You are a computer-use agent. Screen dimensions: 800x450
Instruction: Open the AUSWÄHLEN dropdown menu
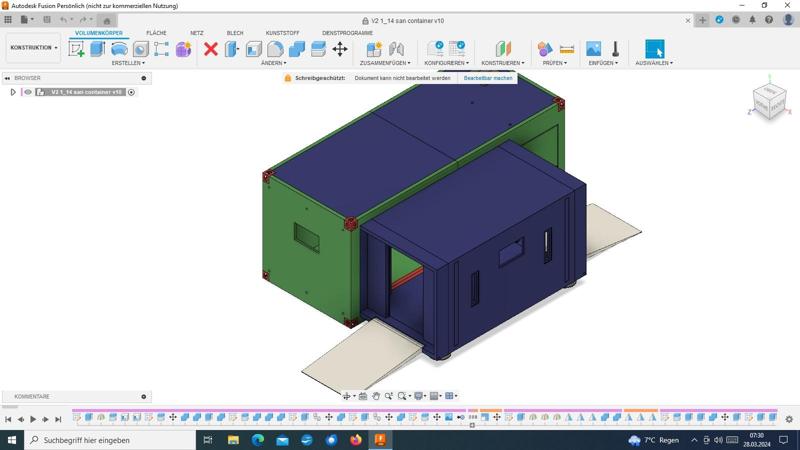point(654,63)
